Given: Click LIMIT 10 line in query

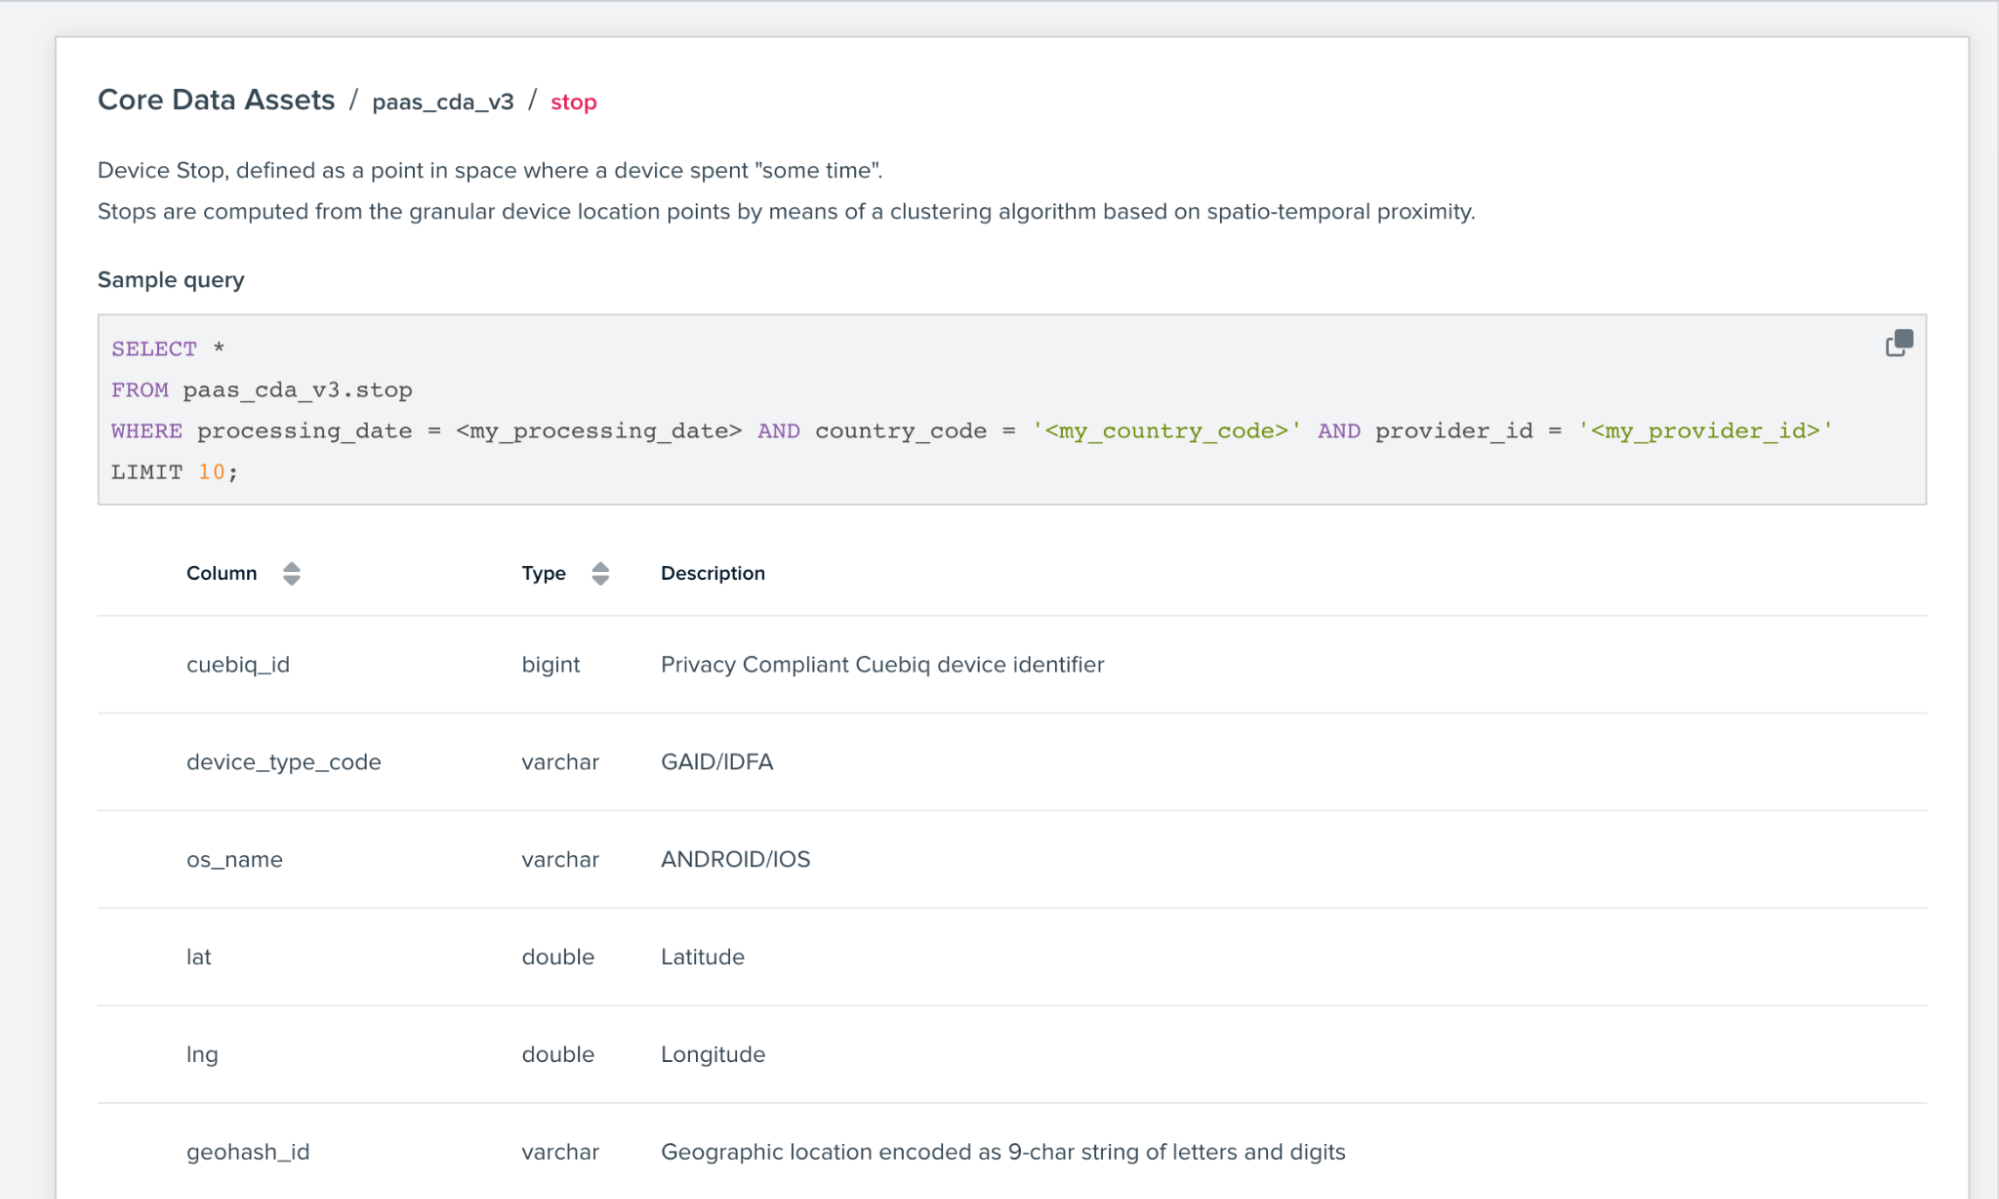Looking at the screenshot, I should pos(175,472).
